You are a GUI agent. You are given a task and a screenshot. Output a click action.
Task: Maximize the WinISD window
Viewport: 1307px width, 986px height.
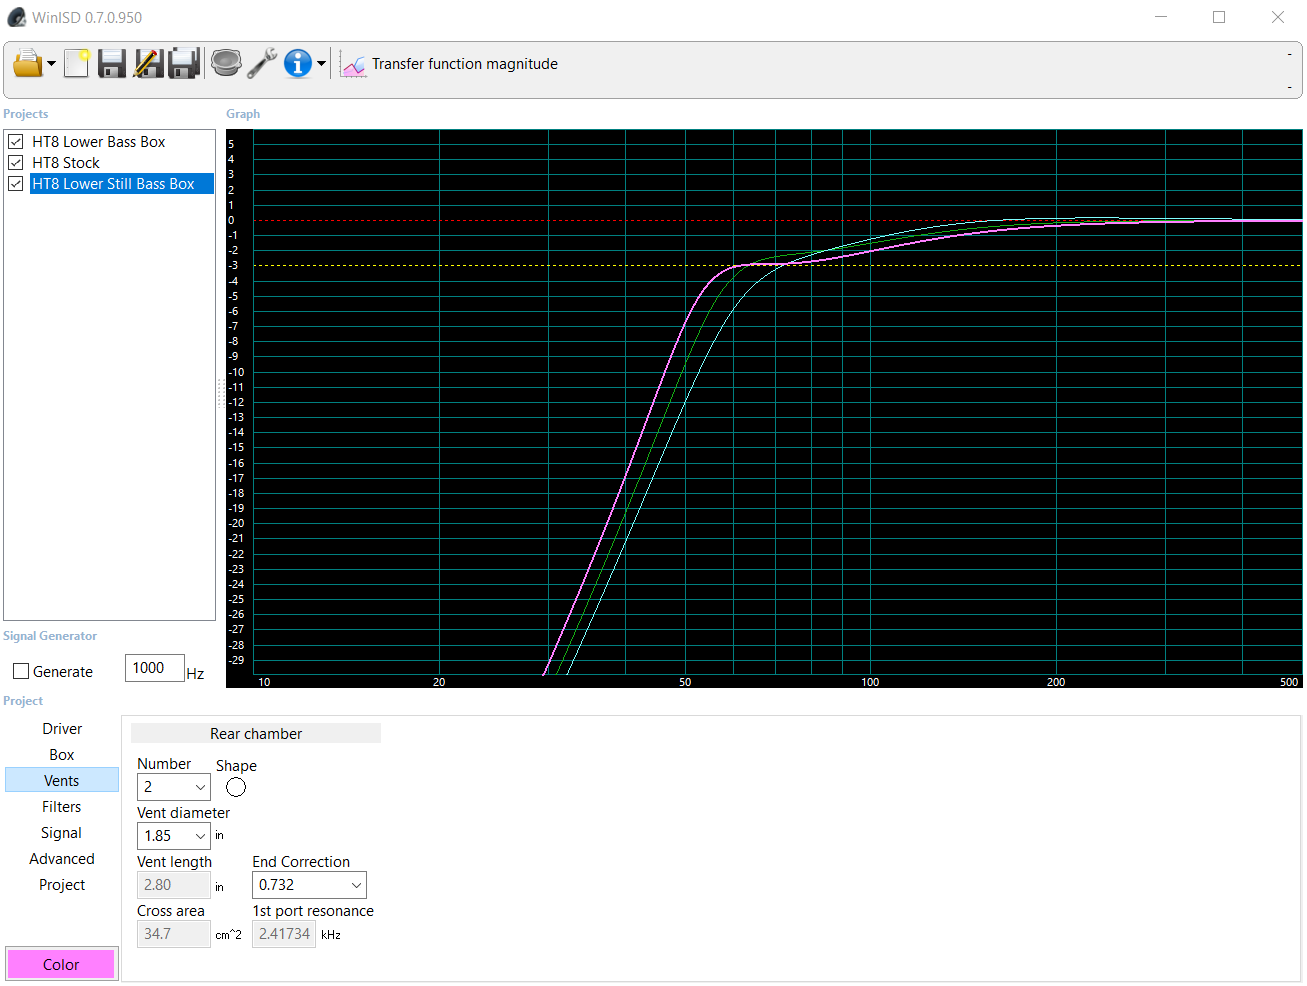pyautogui.click(x=1219, y=17)
